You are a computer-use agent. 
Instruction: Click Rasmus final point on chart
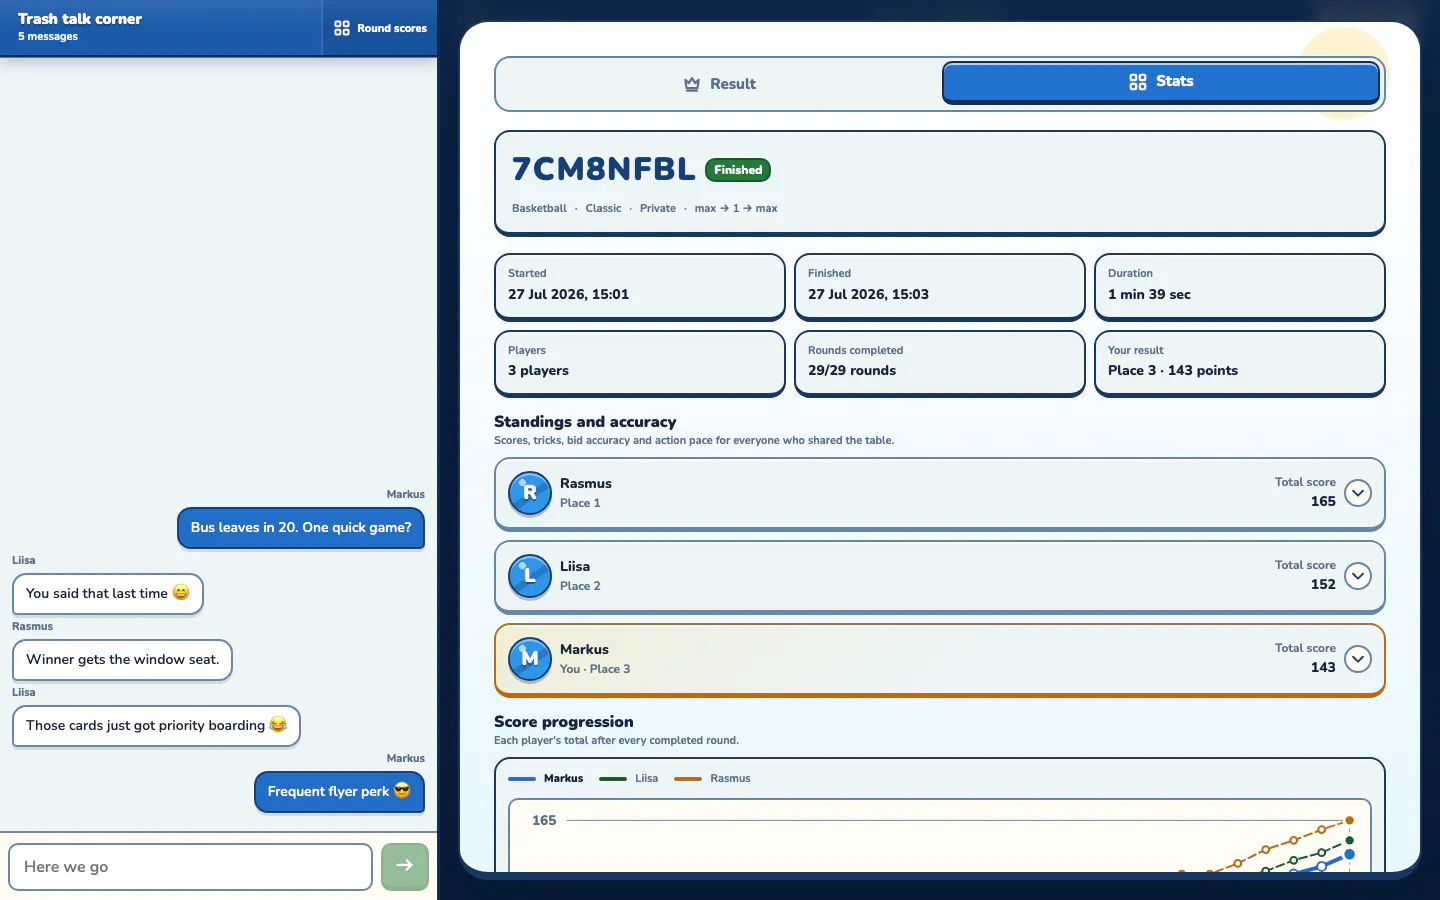tap(1349, 820)
